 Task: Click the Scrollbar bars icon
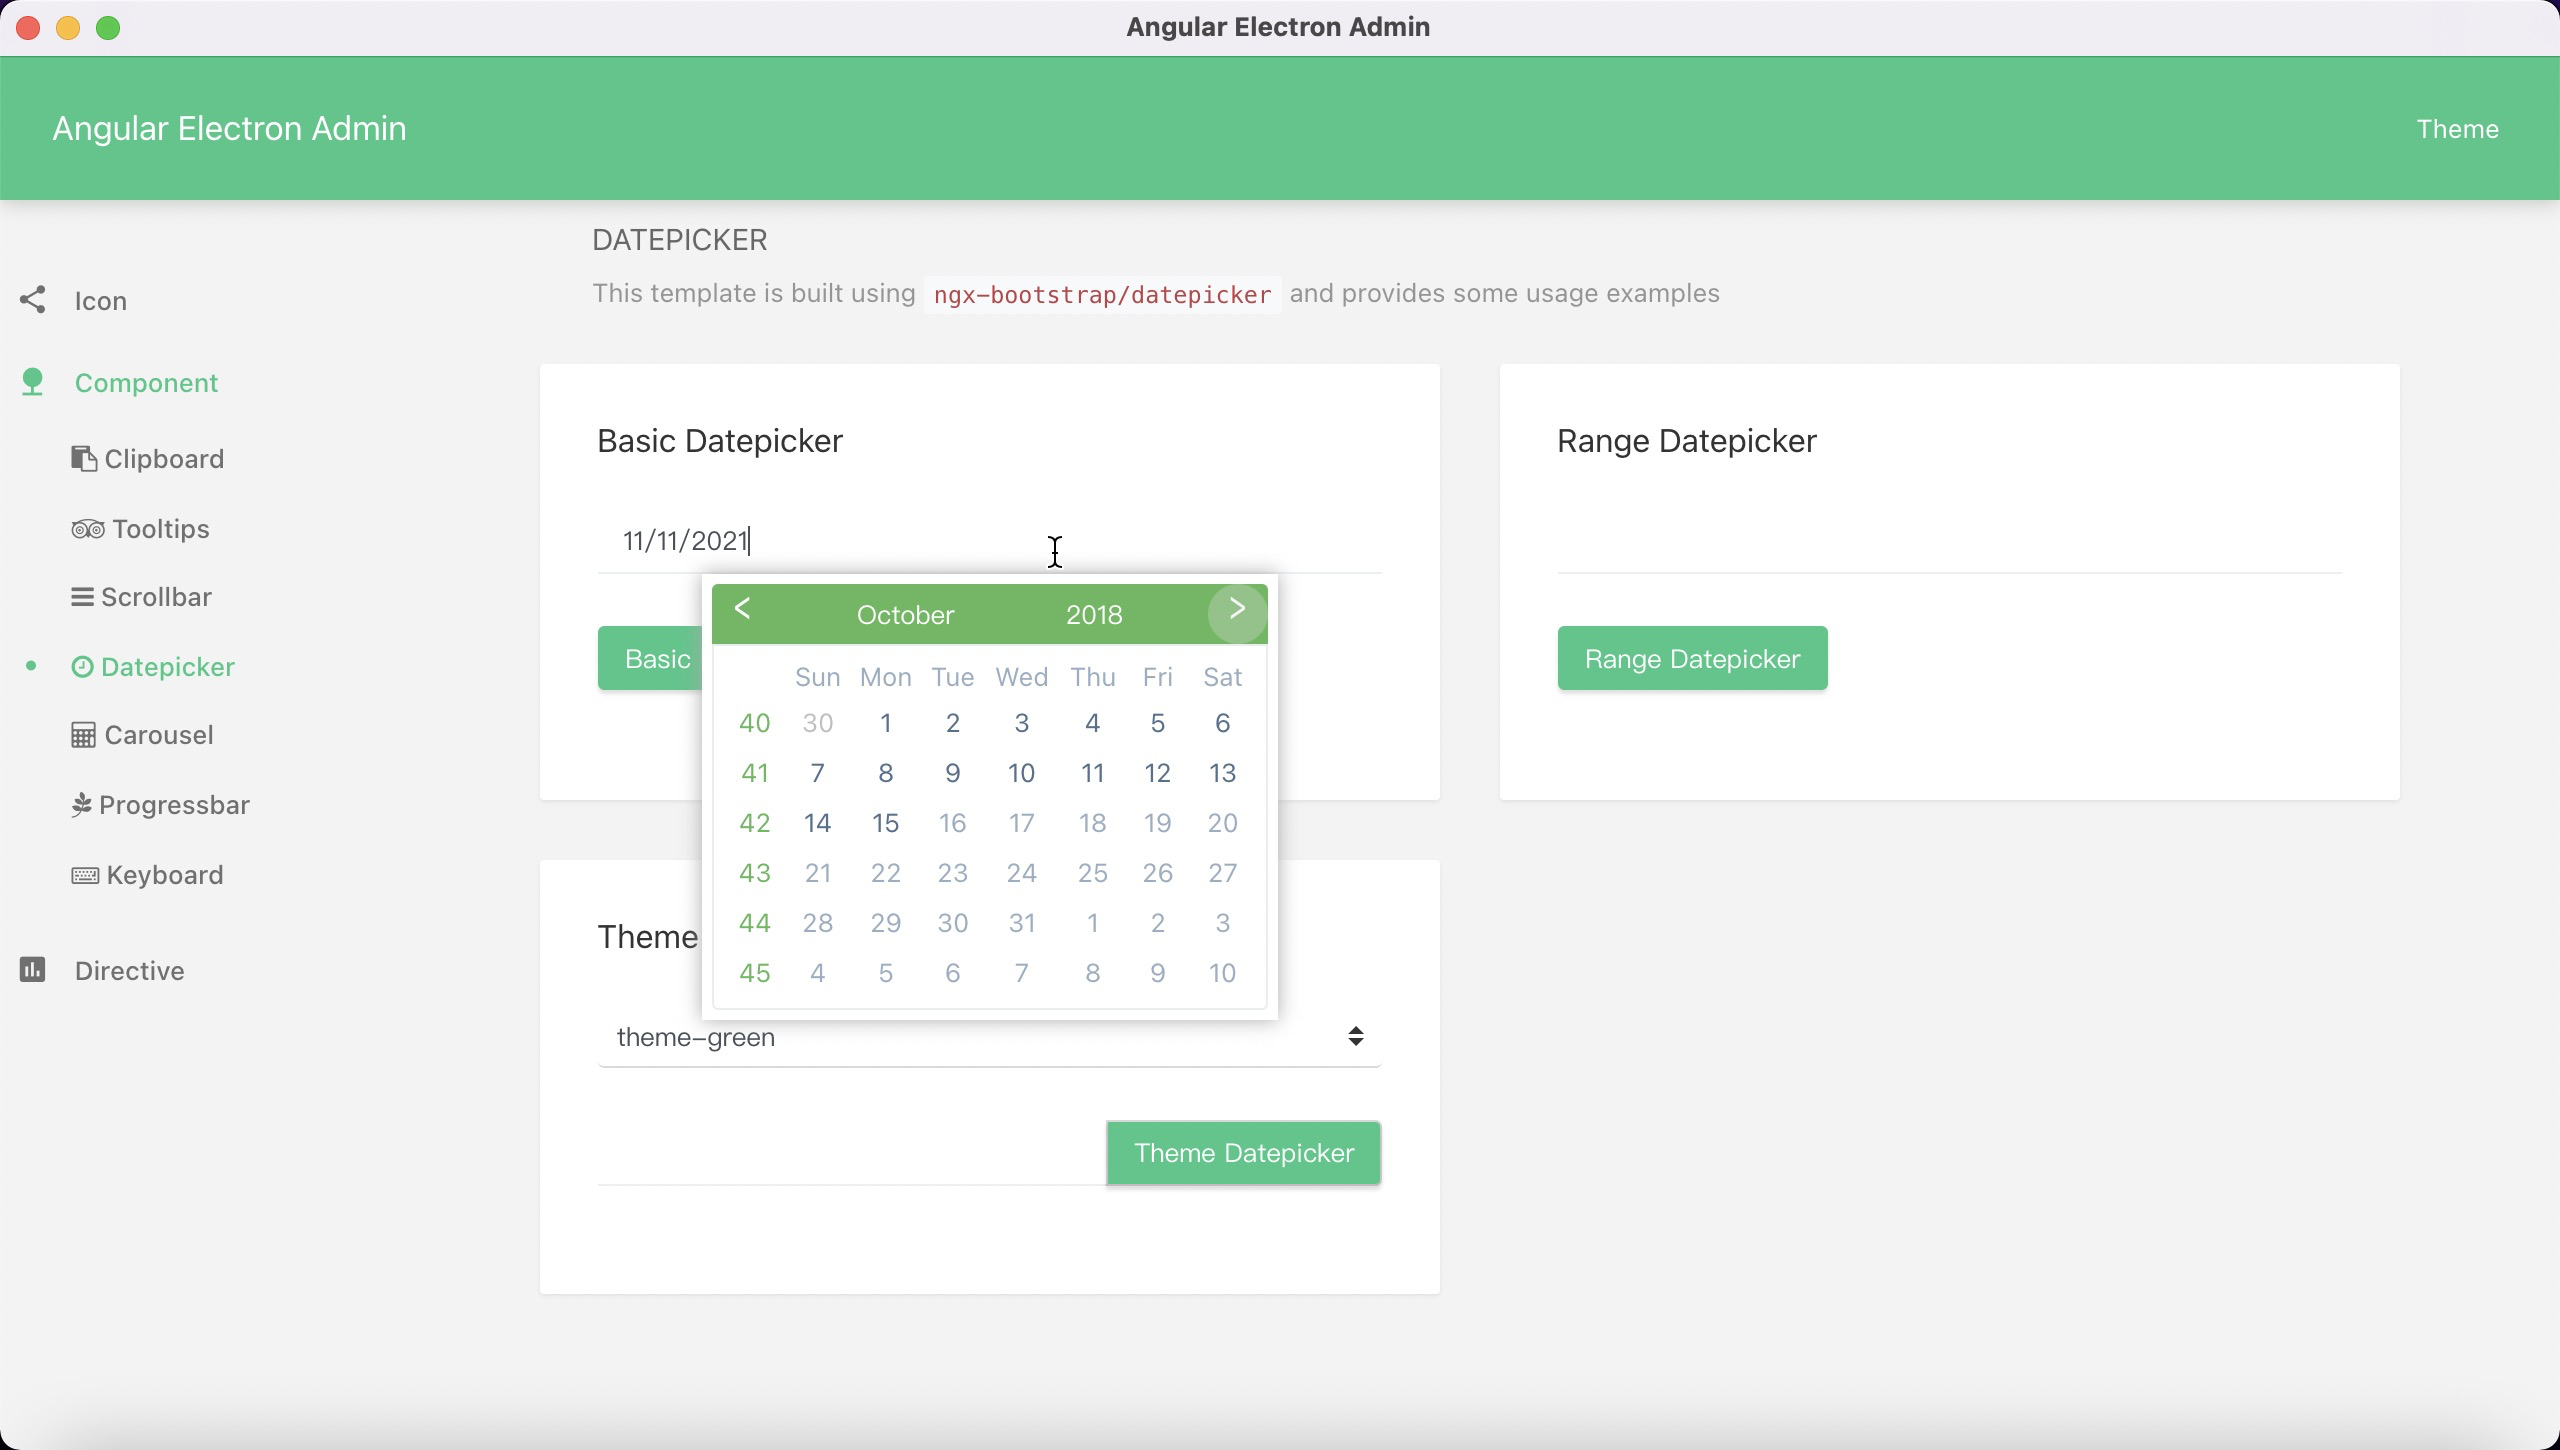(x=83, y=597)
